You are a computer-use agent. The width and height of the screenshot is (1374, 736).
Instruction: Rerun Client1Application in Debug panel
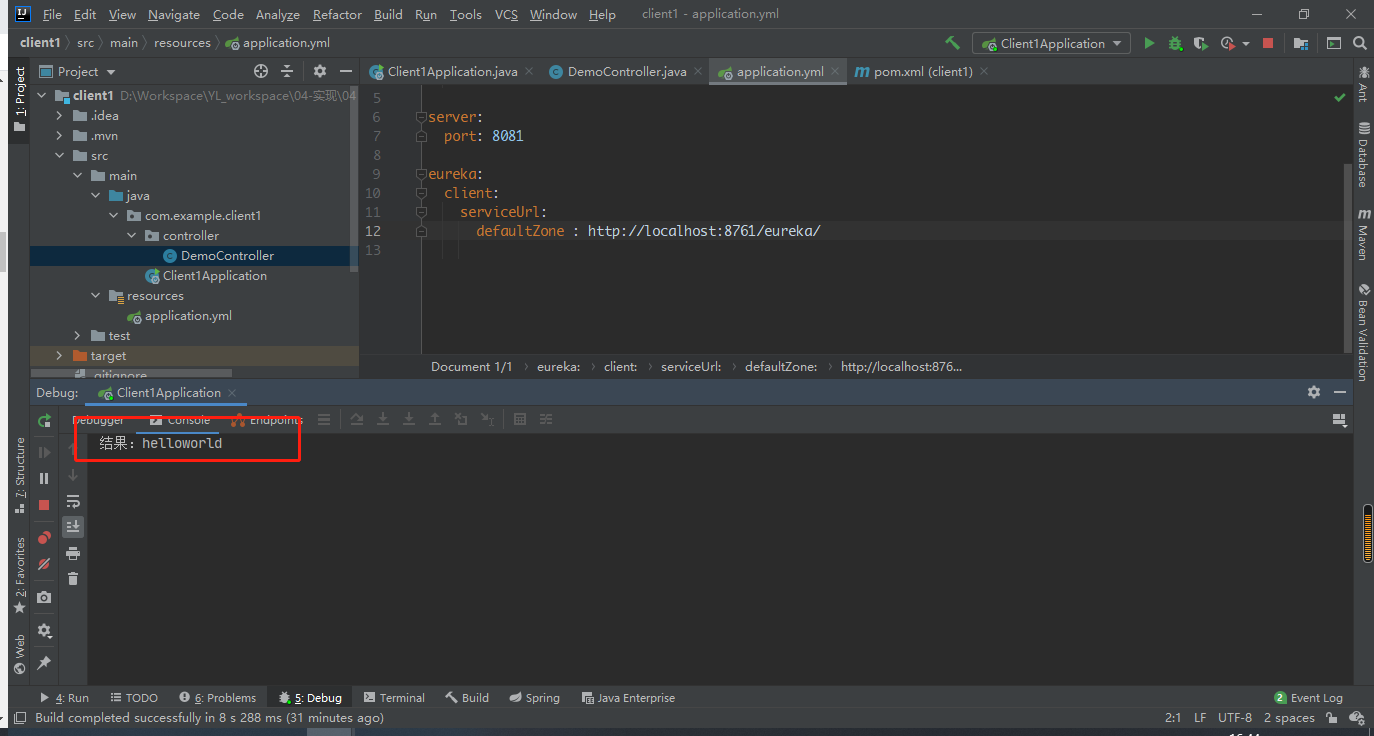pyautogui.click(x=44, y=421)
